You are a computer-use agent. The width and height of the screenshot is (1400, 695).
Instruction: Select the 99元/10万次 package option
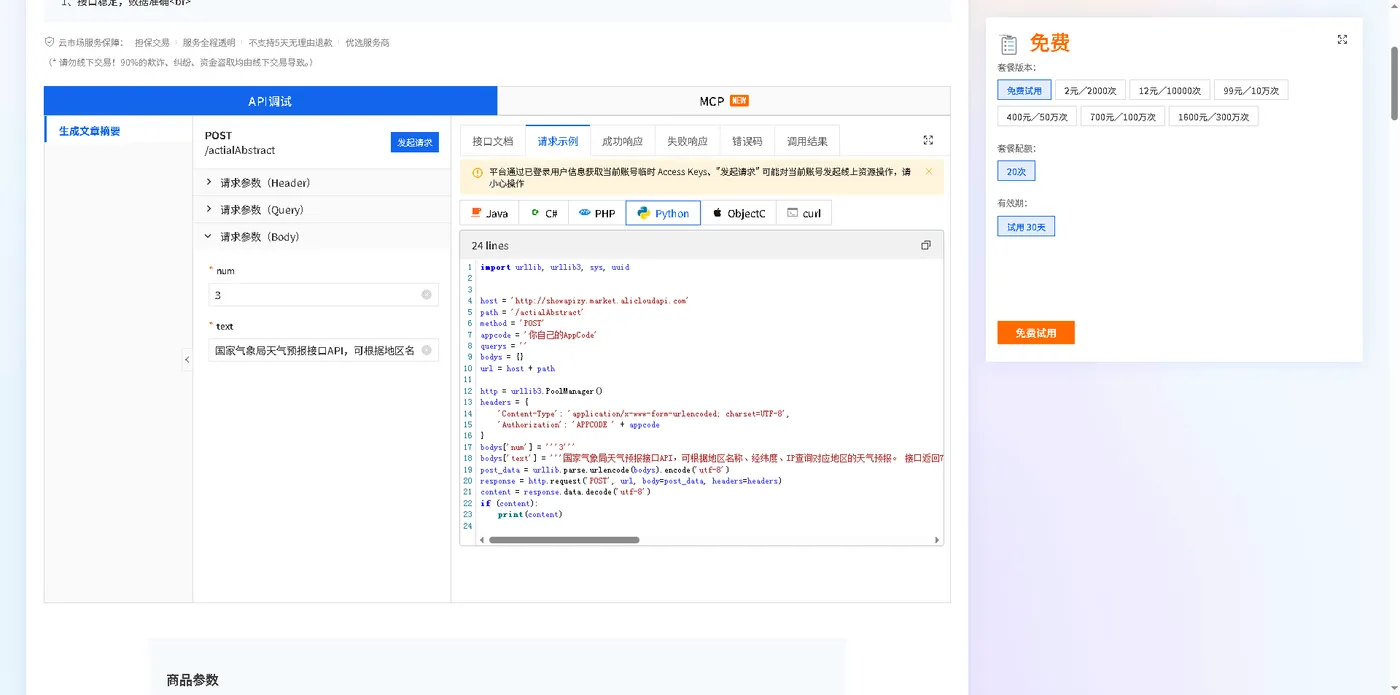pos(1251,90)
